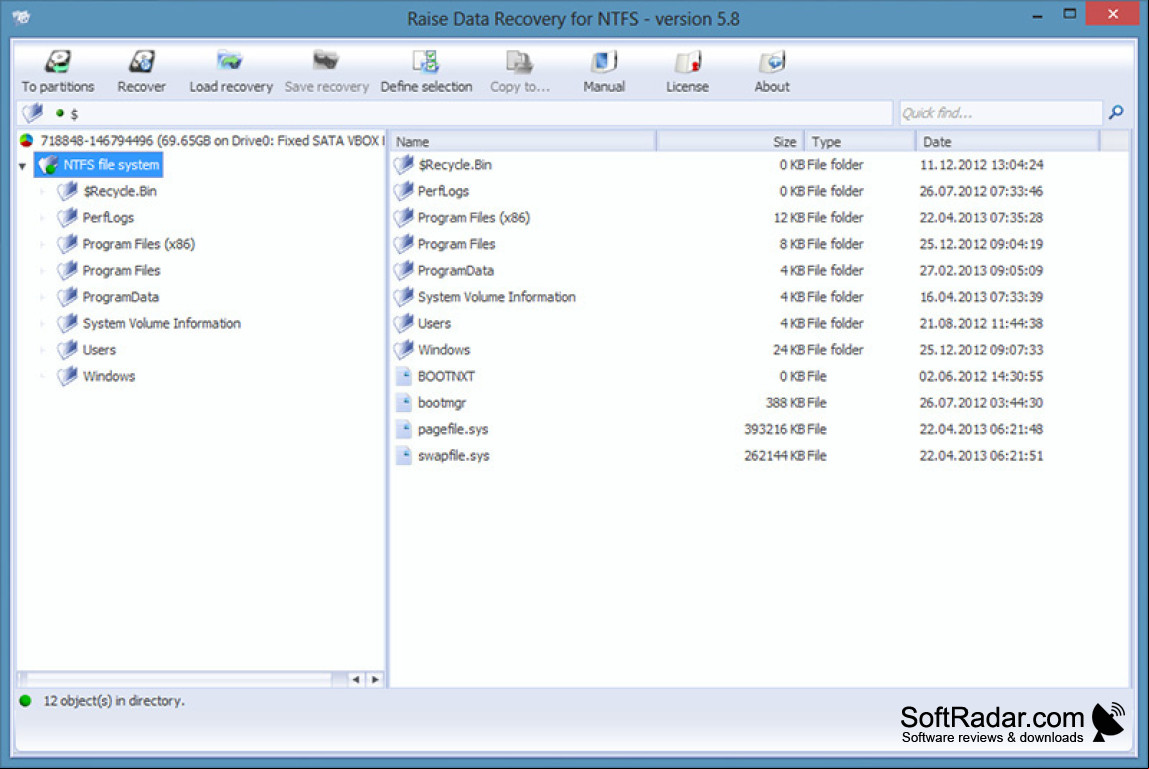Select the PerfLogs row in the file list
Image resolution: width=1149 pixels, height=769 pixels.
click(758, 191)
